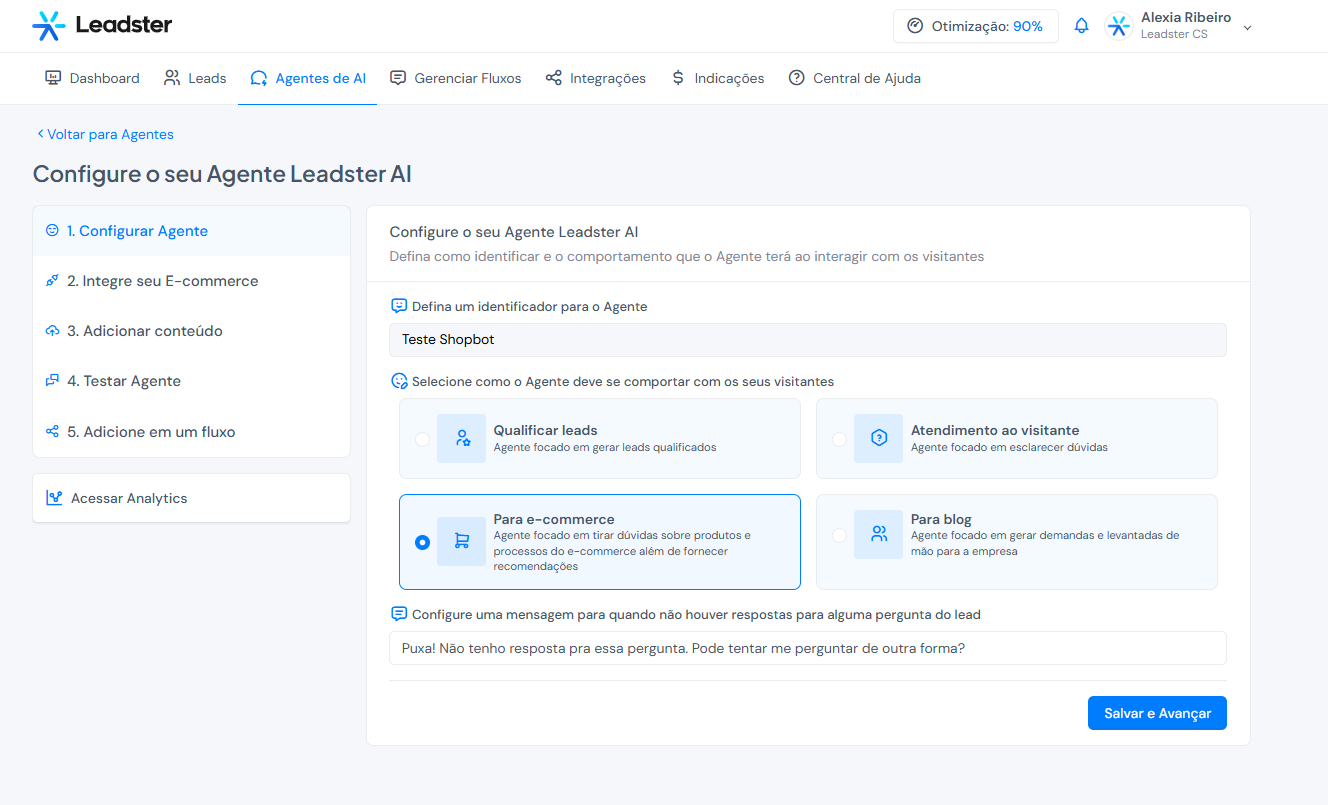
Task: Click the Qualificar leads card title
Action: (x=545, y=430)
